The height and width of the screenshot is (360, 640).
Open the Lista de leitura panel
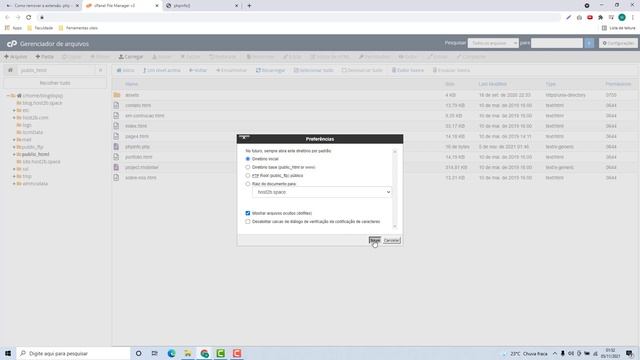pyautogui.click(x=619, y=28)
